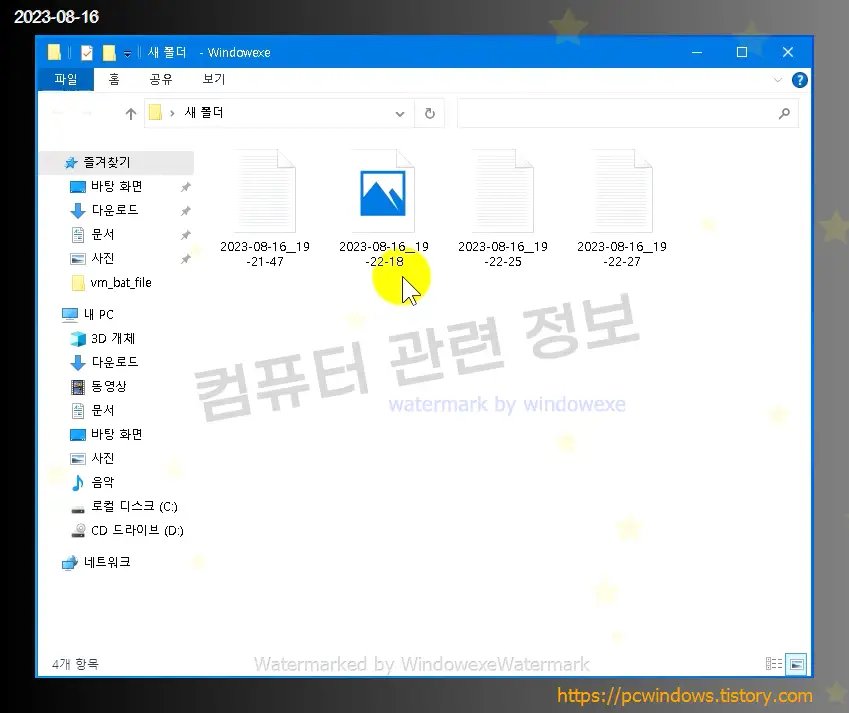The height and width of the screenshot is (713, 849).
Task: Open 바탕 화면 under 내 PC
Action: [x=116, y=434]
